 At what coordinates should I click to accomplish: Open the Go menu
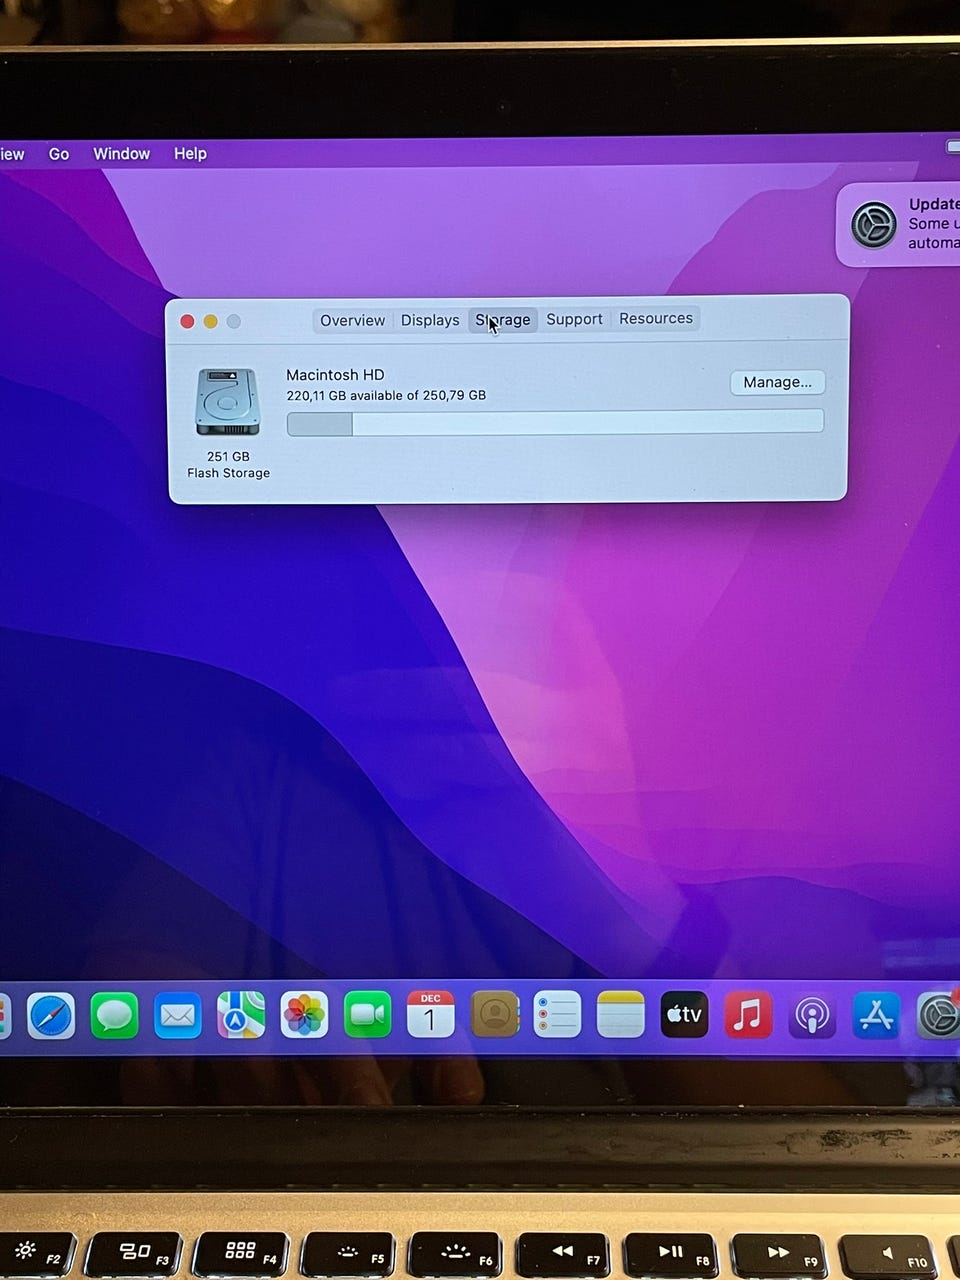point(59,154)
